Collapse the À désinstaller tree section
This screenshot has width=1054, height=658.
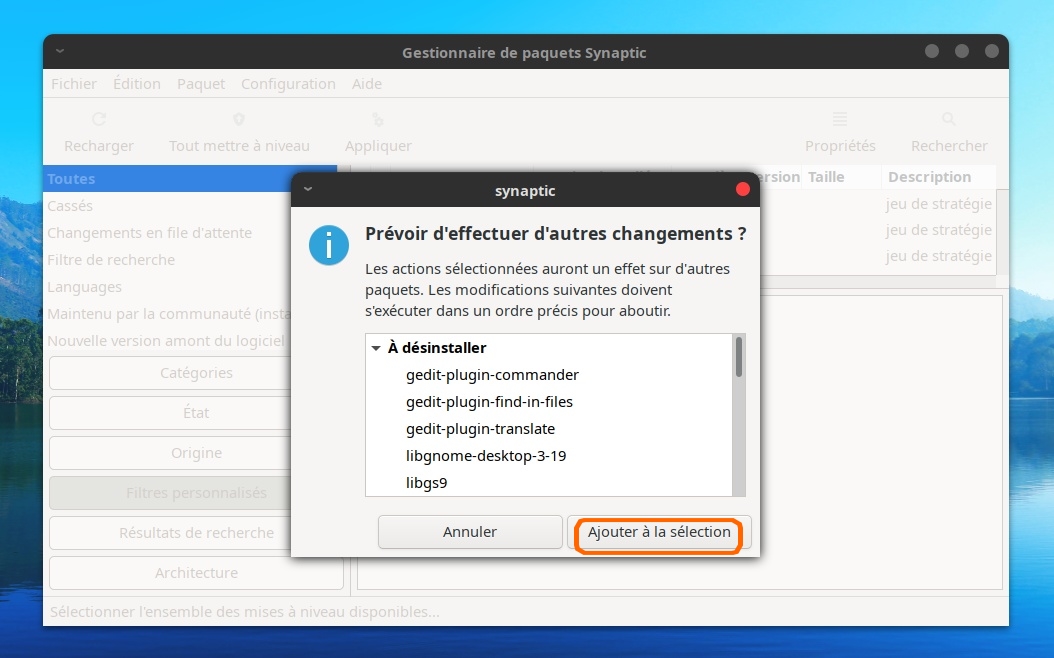pyautogui.click(x=376, y=349)
